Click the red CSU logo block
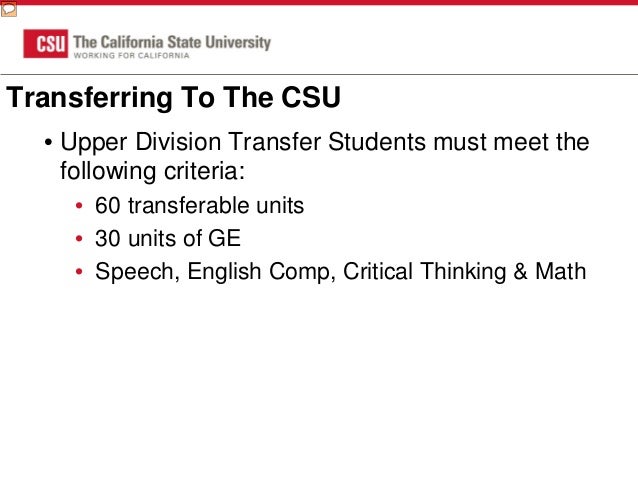Image resolution: width=638 pixels, height=479 pixels. [x=46, y=44]
